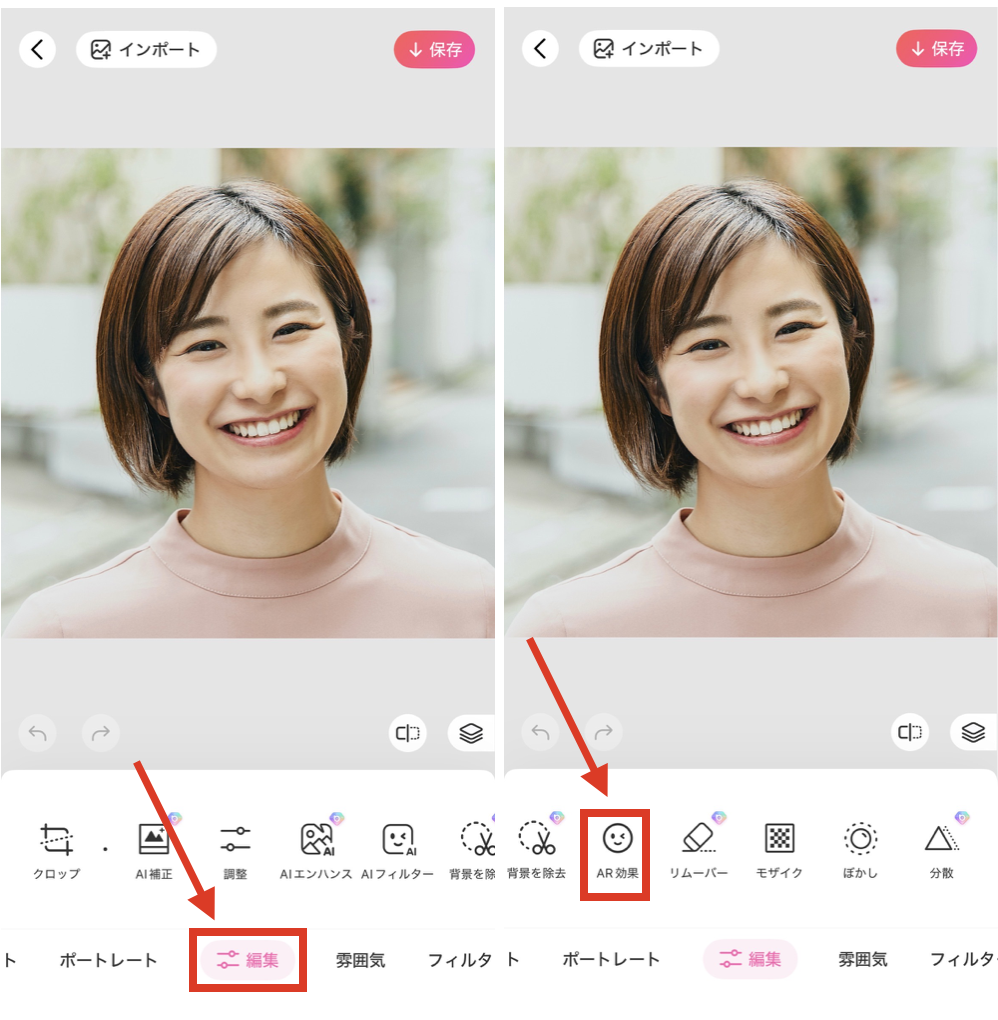Switch to 雰囲気 tab in right screen
Image resolution: width=998 pixels, height=1020 pixels.
862,960
